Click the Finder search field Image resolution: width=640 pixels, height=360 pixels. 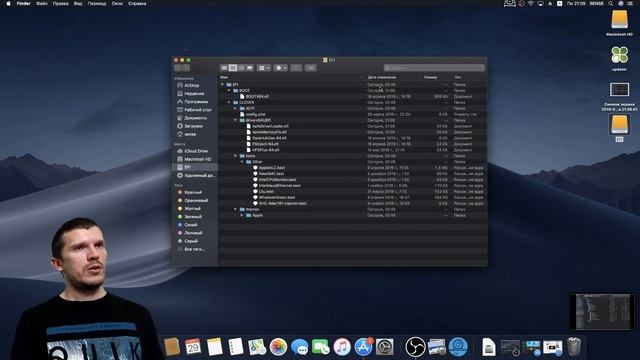(434, 68)
